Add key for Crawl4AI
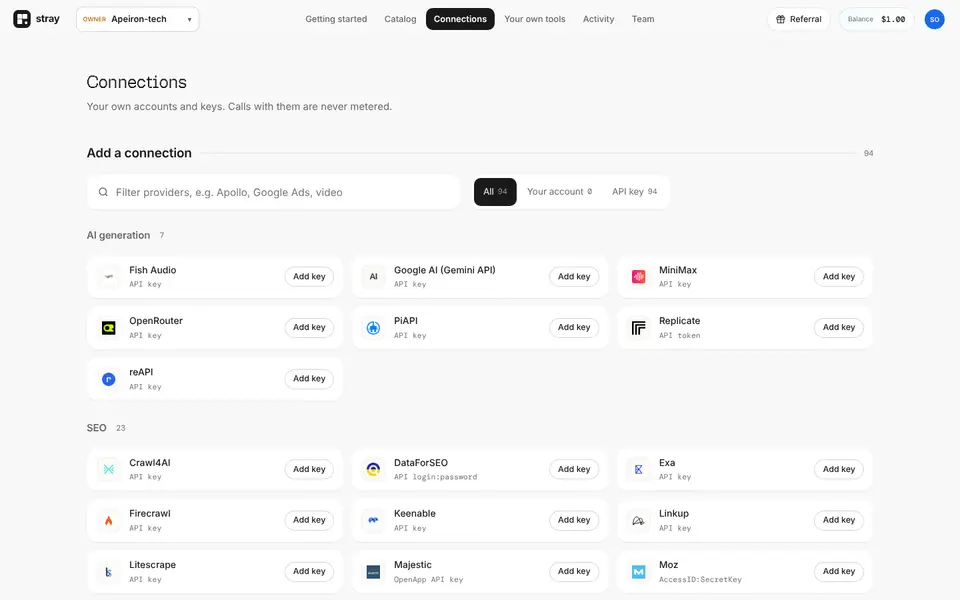960x600 pixels. click(x=309, y=469)
